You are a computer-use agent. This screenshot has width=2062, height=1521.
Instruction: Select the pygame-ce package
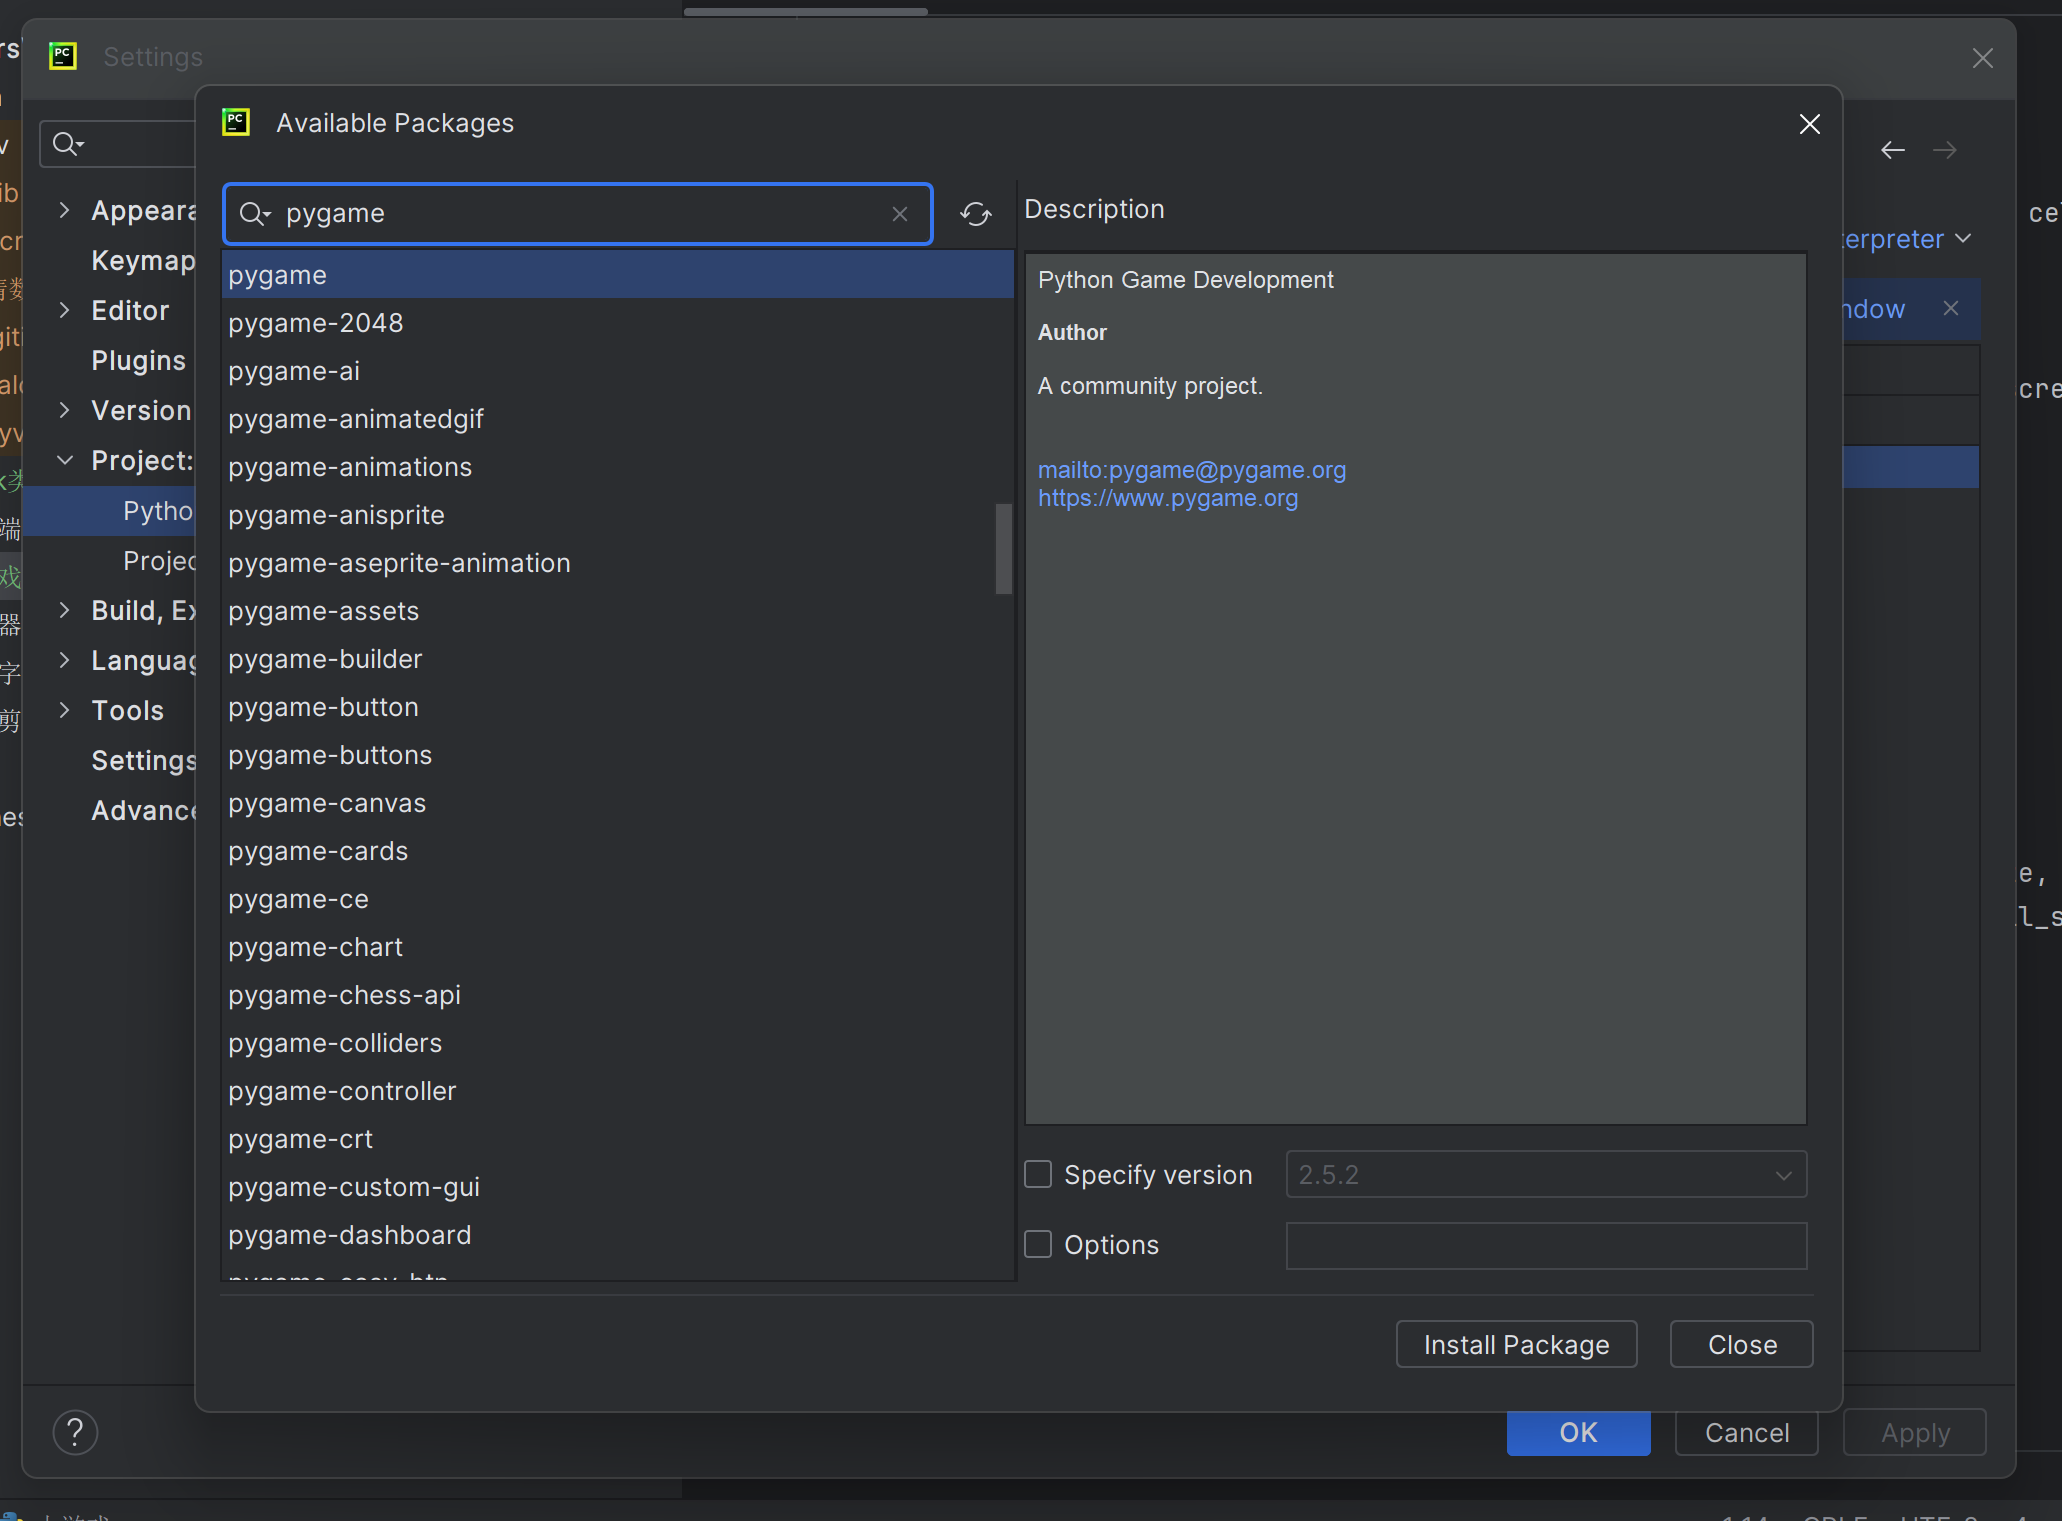617,899
